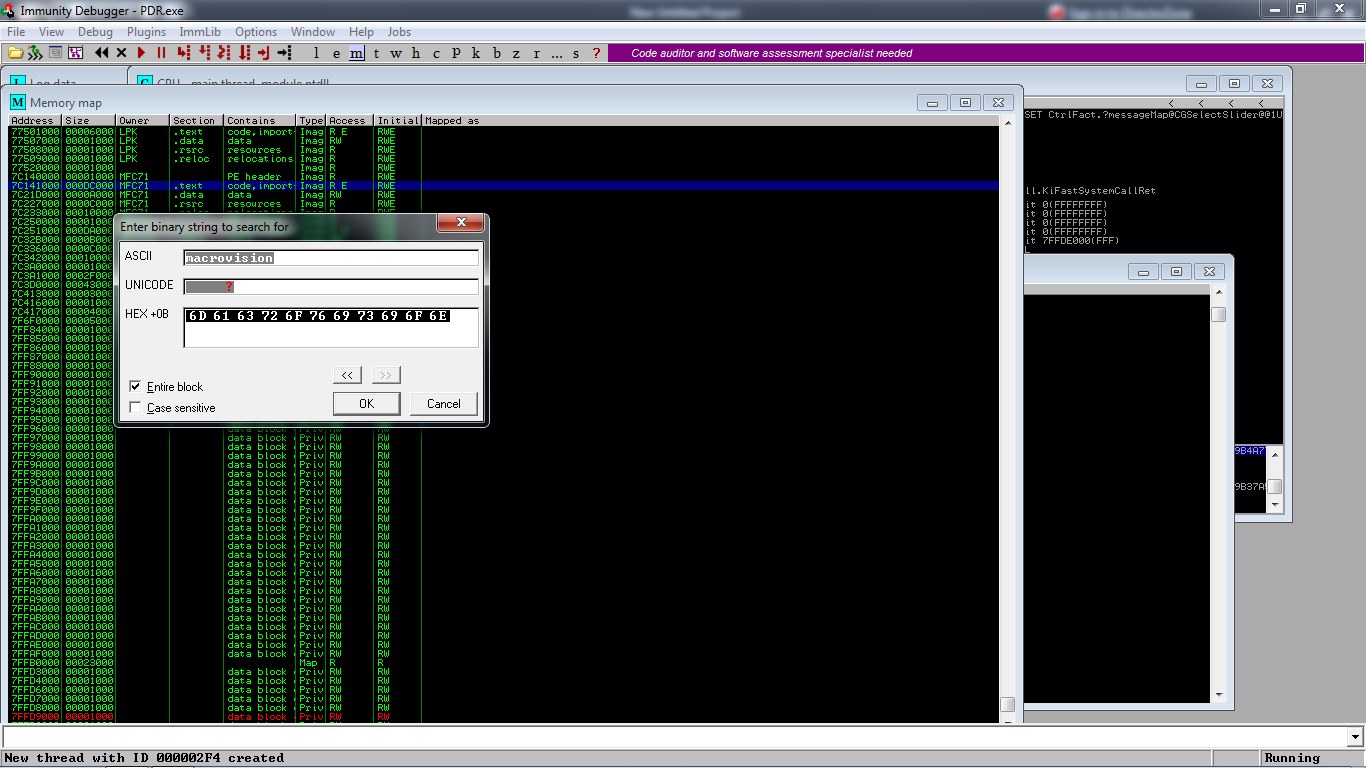Image resolution: width=1366 pixels, height=768 pixels.
Task: Open the Debug menu
Action: pos(95,32)
